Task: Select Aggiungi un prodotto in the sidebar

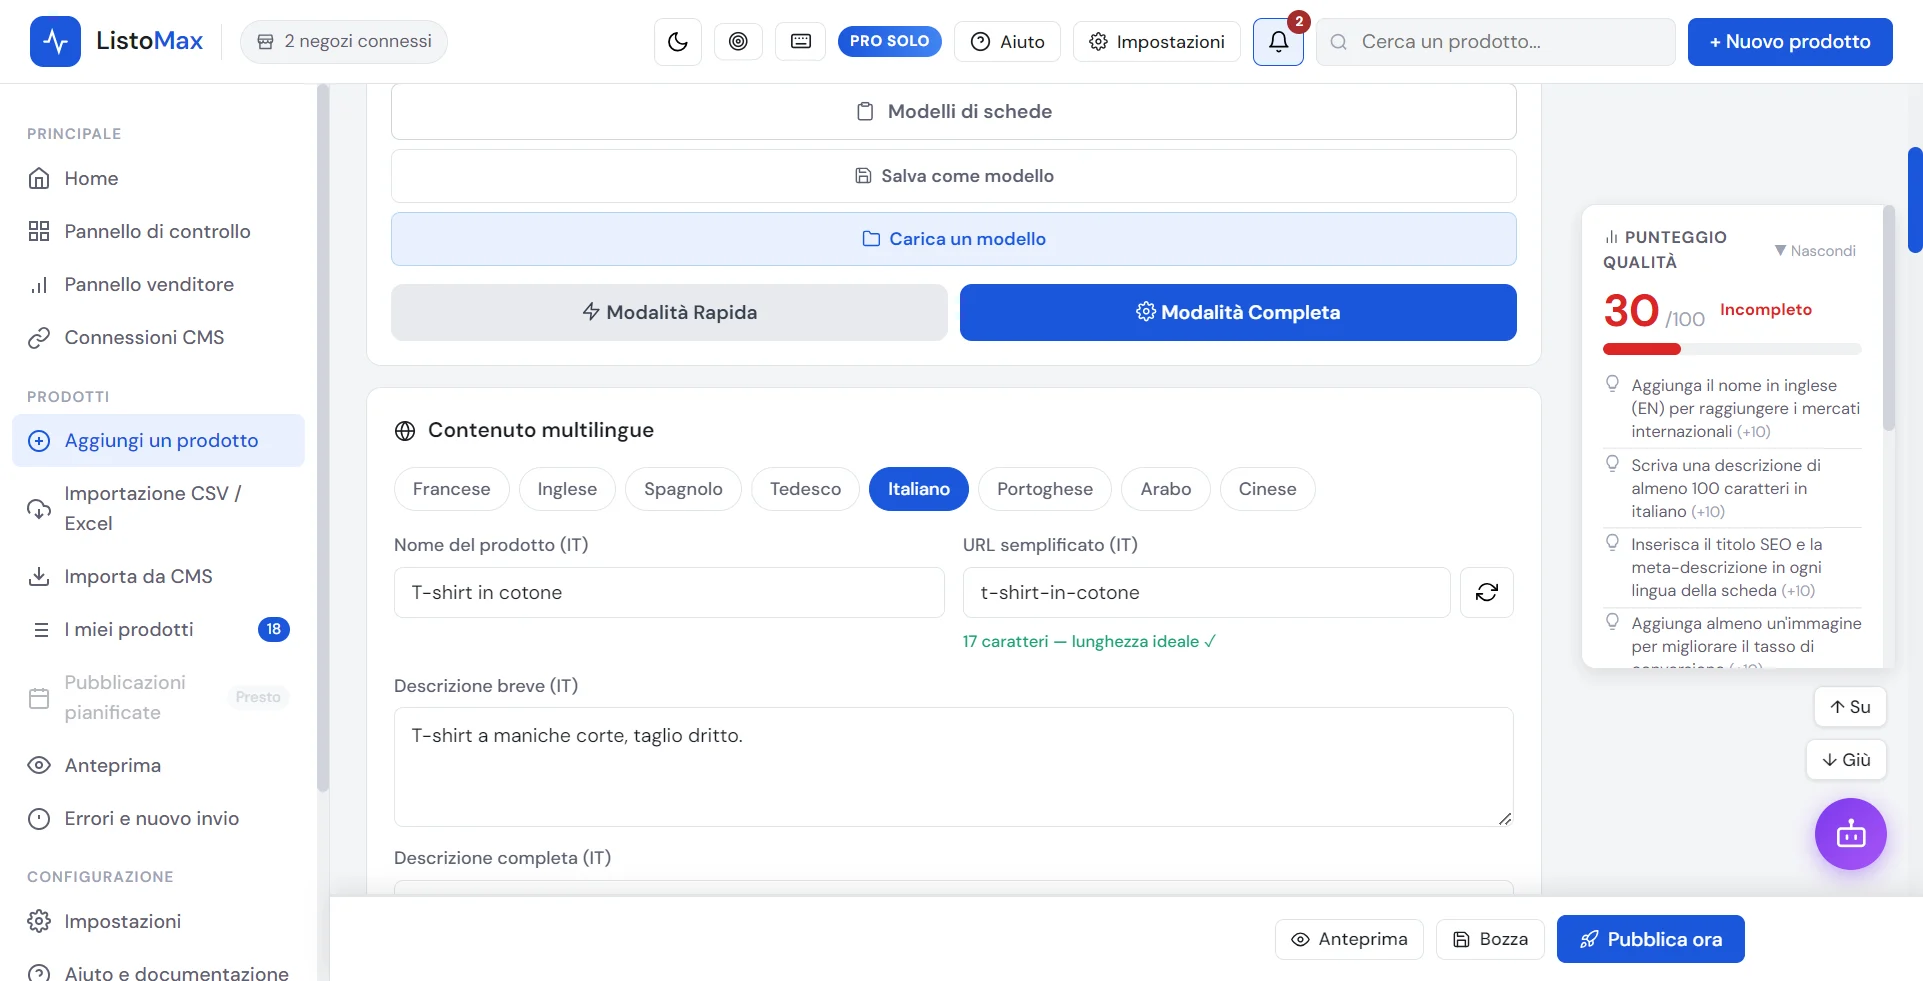Action: pos(158,440)
